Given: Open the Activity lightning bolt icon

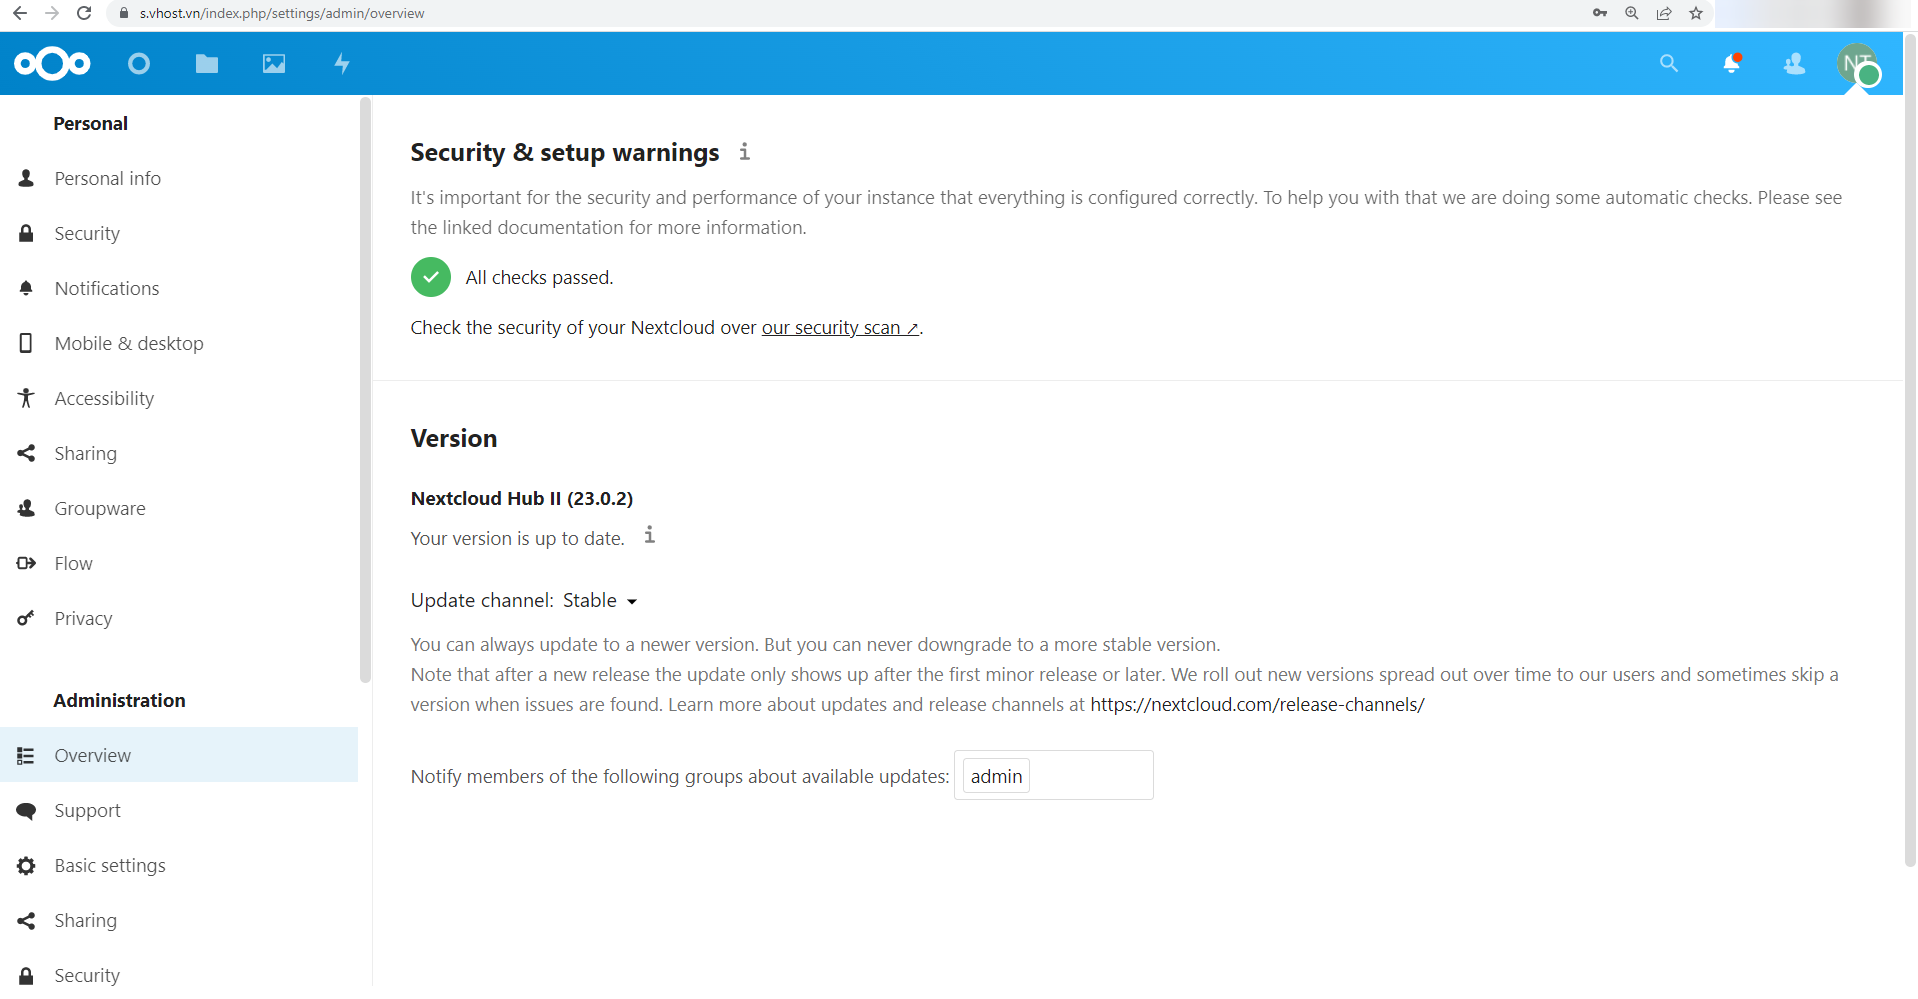Looking at the screenshot, I should coord(342,64).
